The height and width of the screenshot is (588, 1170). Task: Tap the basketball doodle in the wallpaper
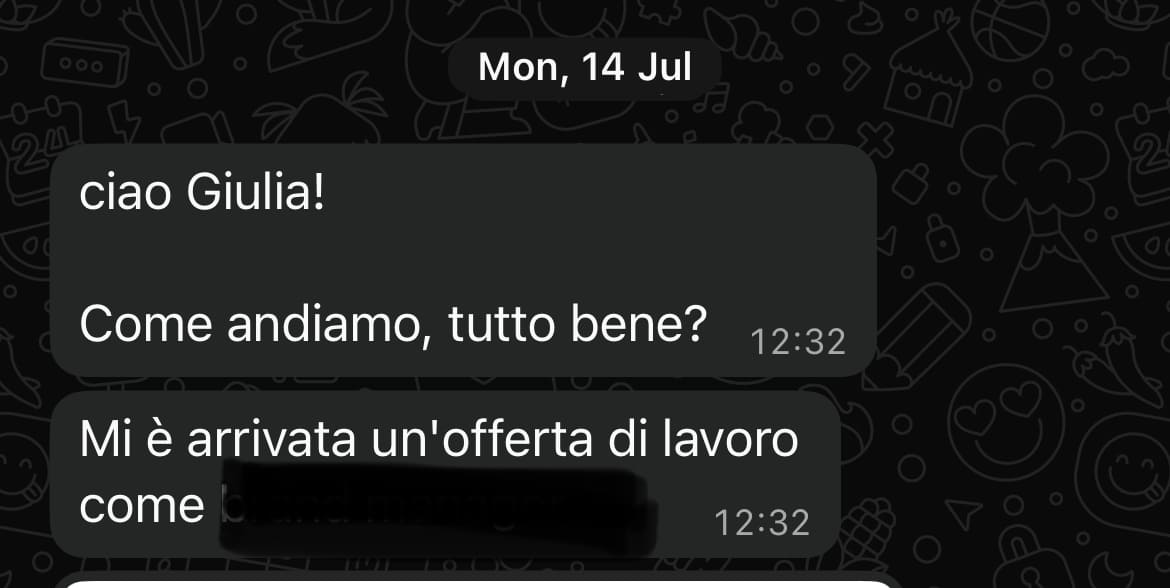1010,28
